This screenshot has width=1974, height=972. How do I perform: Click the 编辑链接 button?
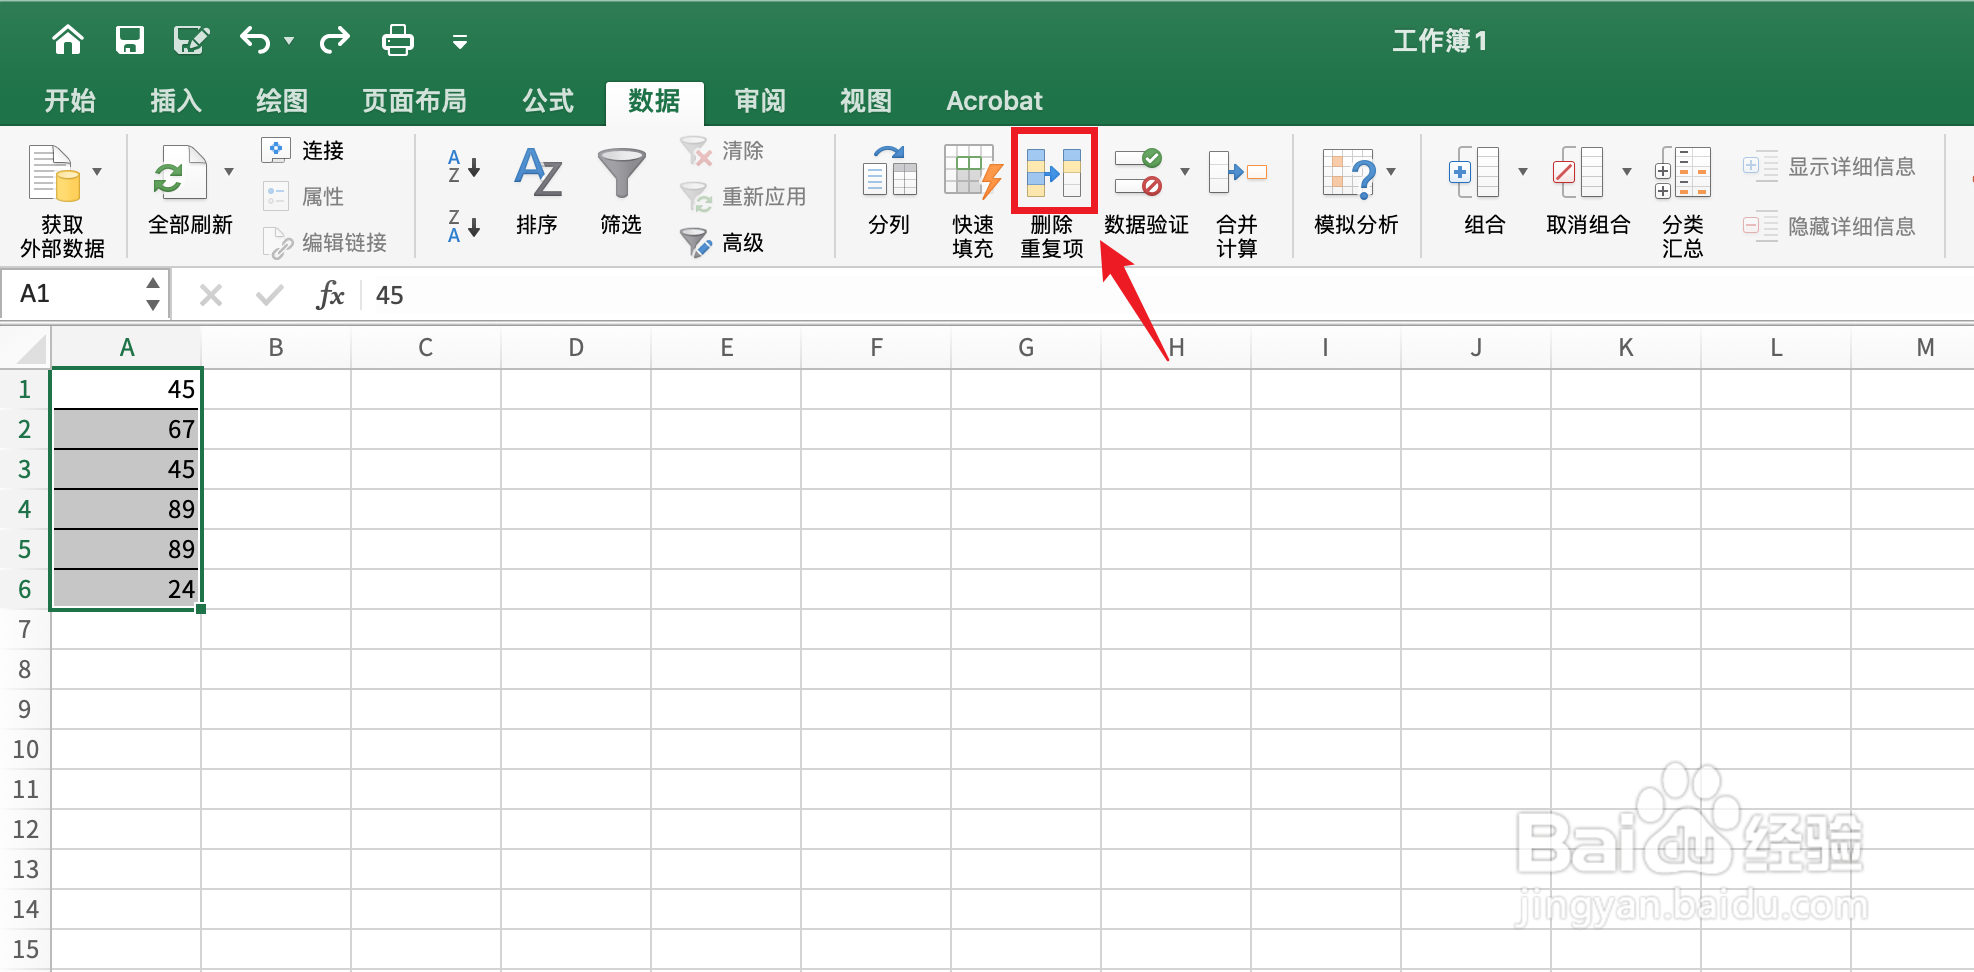point(328,242)
